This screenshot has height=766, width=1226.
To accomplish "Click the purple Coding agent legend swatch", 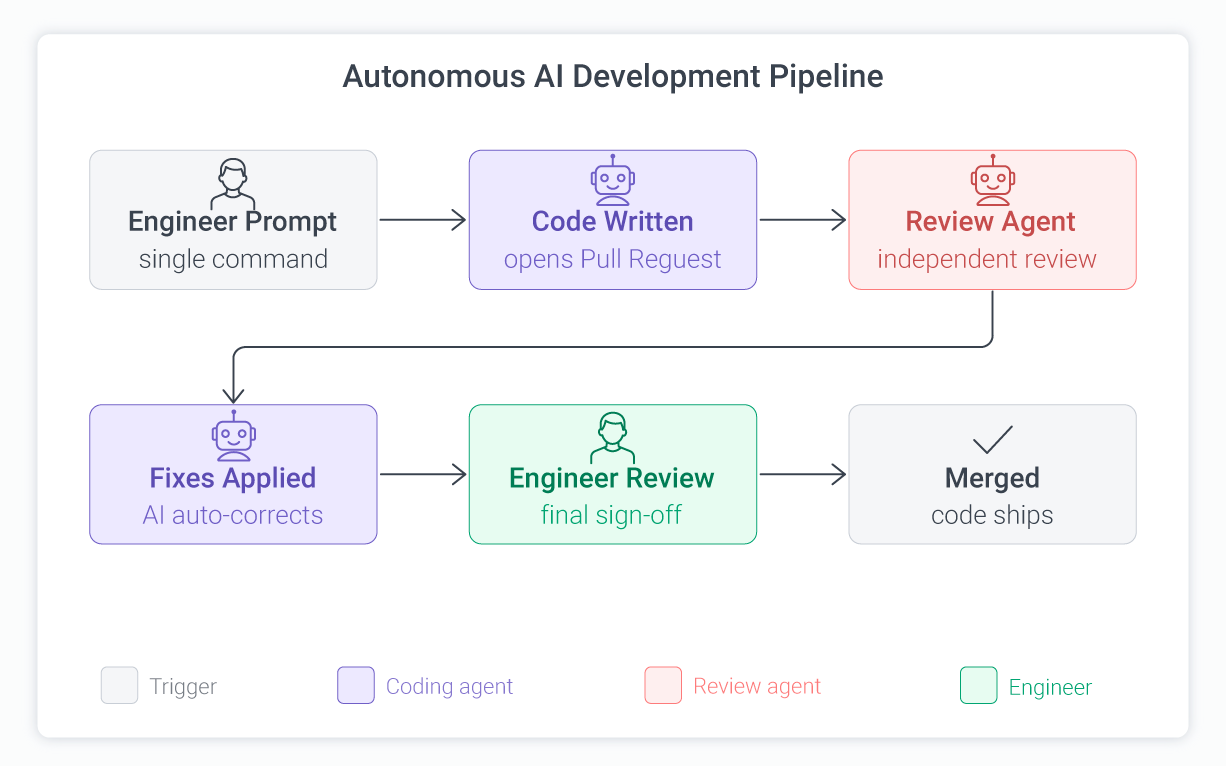I will (356, 686).
